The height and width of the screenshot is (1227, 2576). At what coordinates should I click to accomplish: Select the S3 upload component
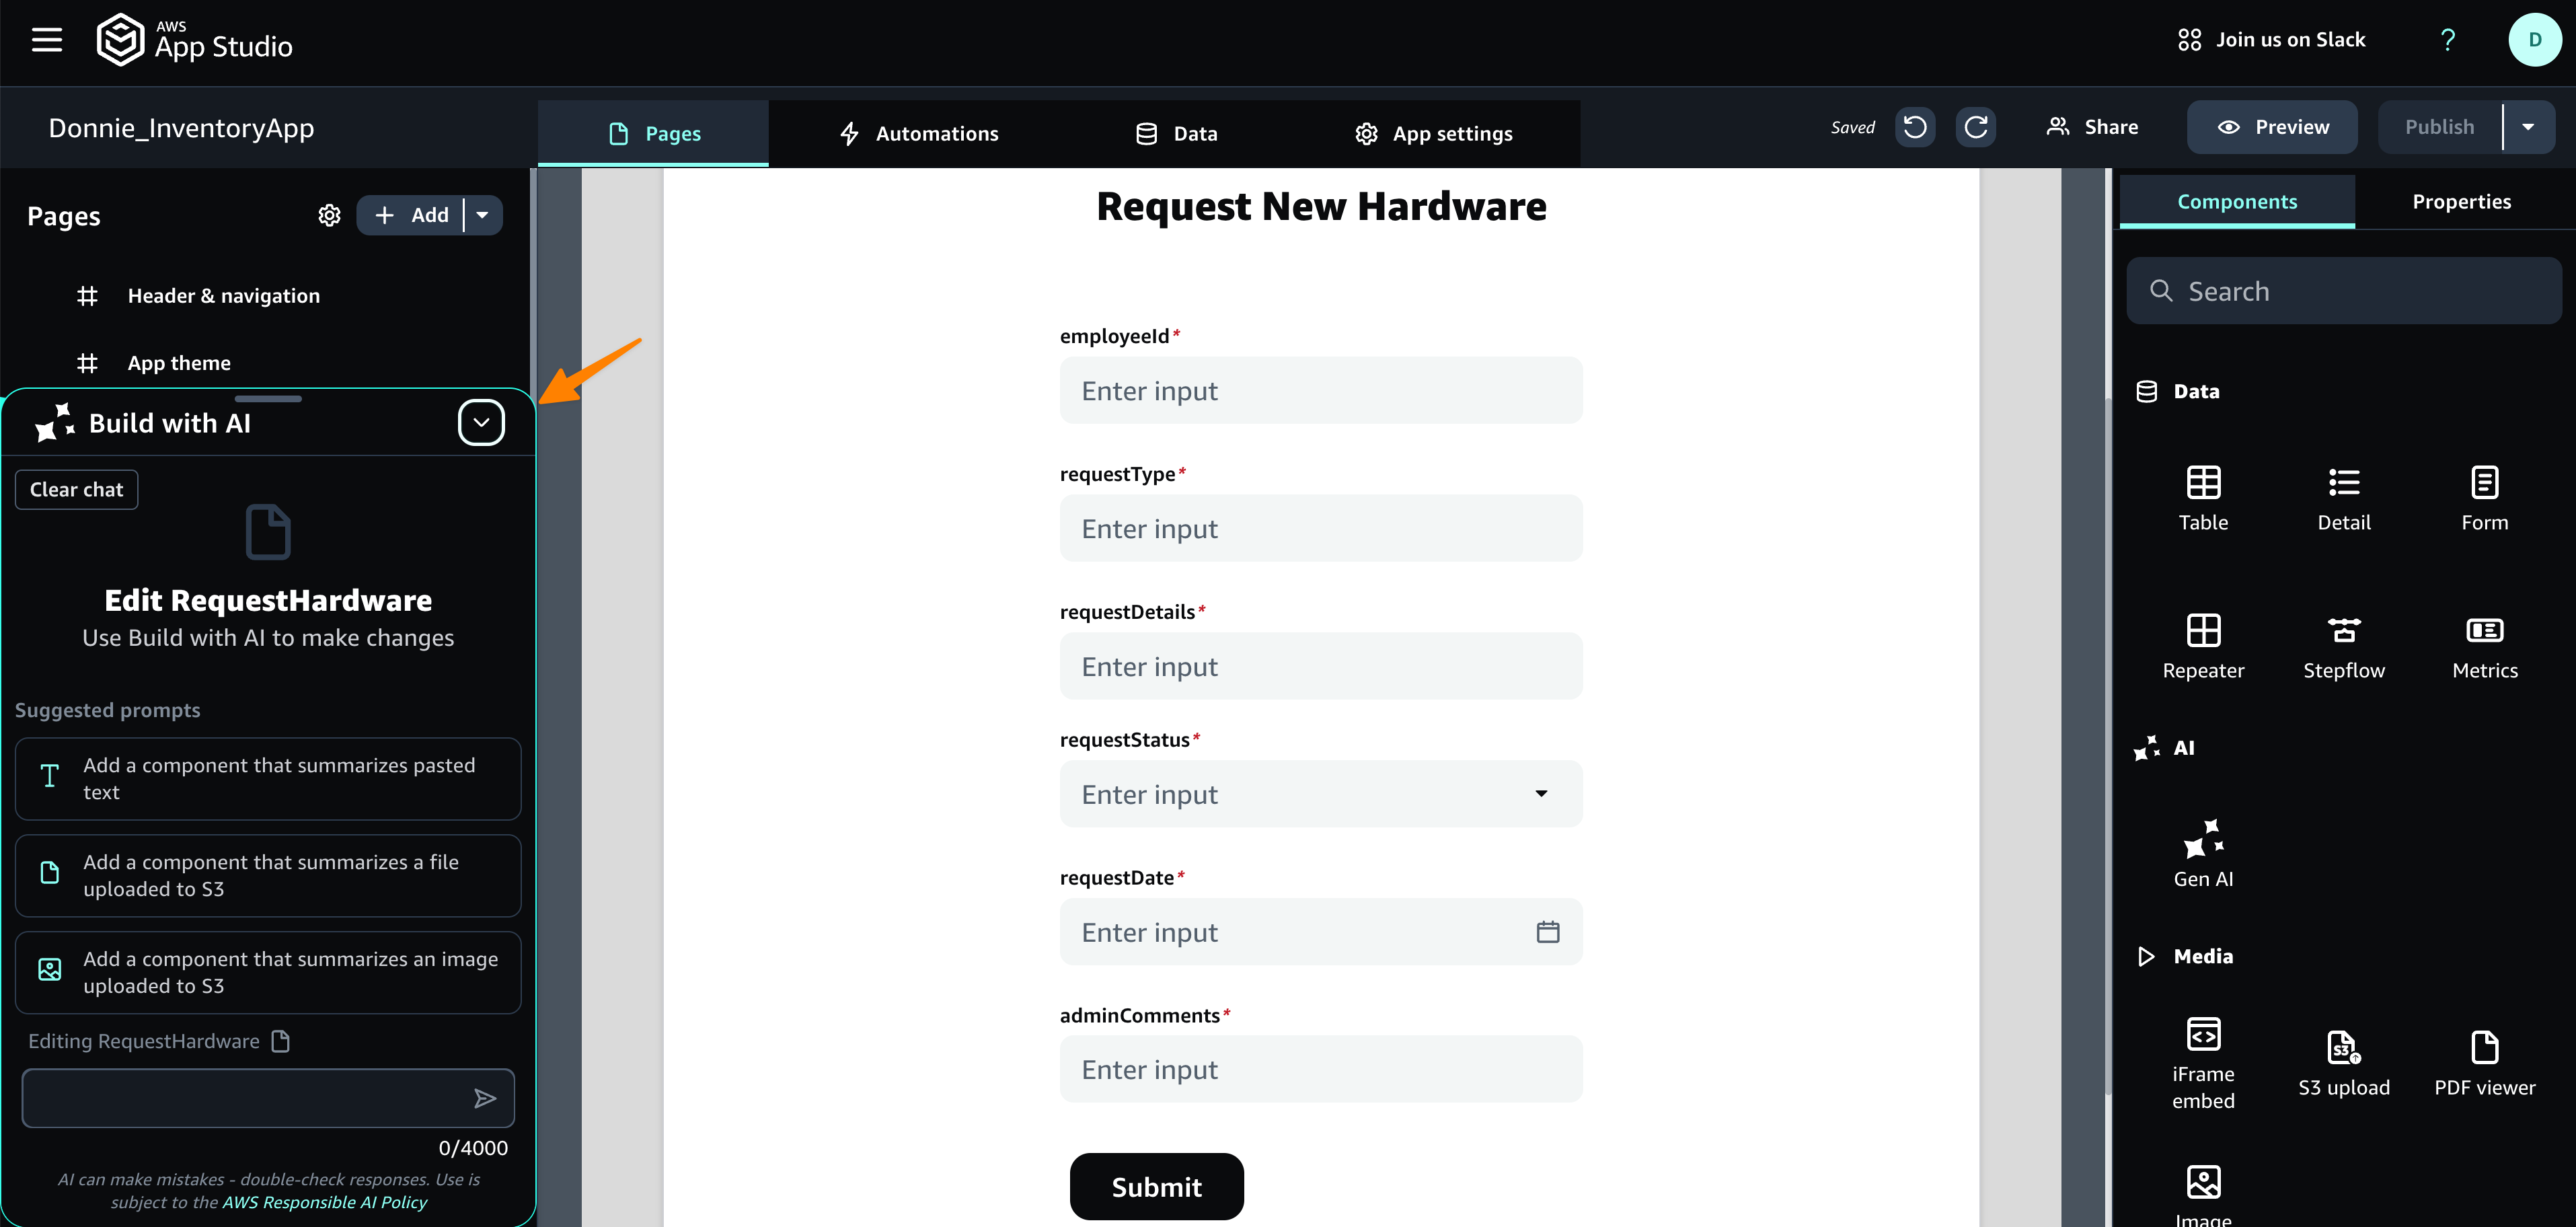coord(2343,1048)
